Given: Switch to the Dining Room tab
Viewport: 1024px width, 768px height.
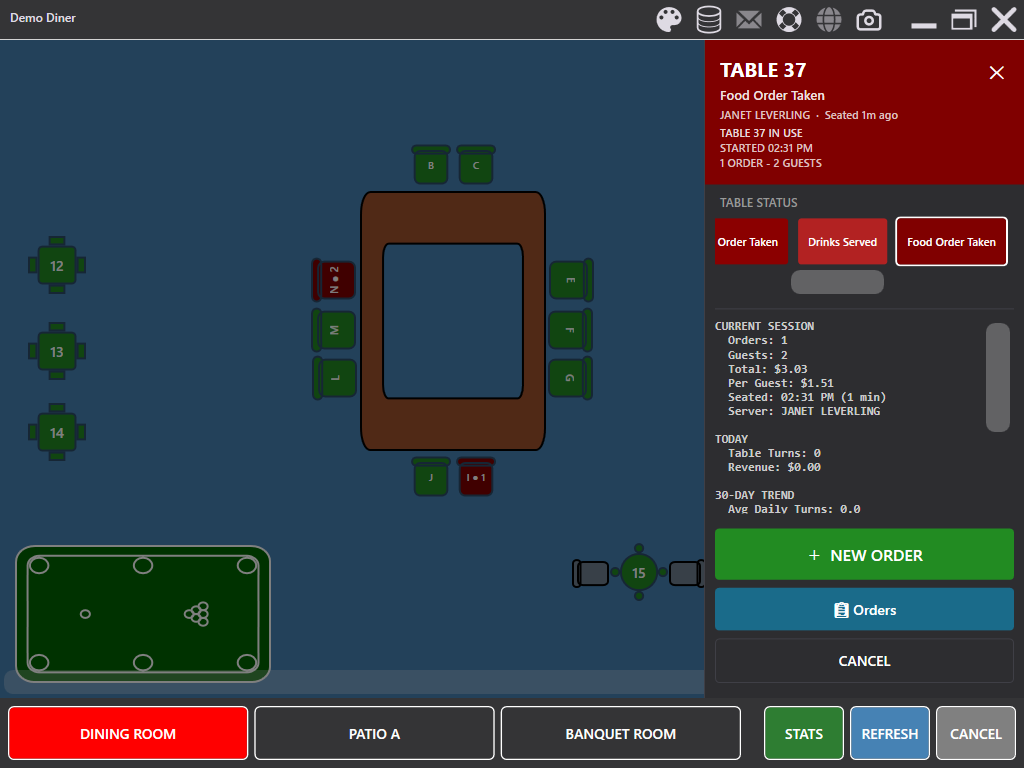Looking at the screenshot, I should 128,734.
